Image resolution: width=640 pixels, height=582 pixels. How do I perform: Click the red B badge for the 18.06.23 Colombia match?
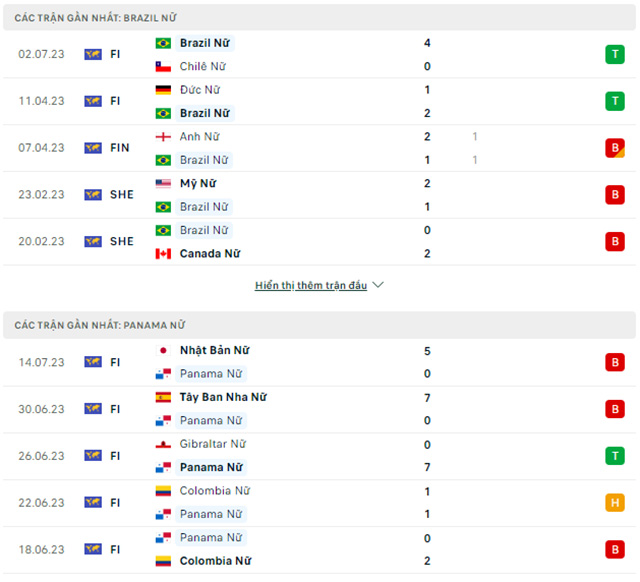point(615,549)
